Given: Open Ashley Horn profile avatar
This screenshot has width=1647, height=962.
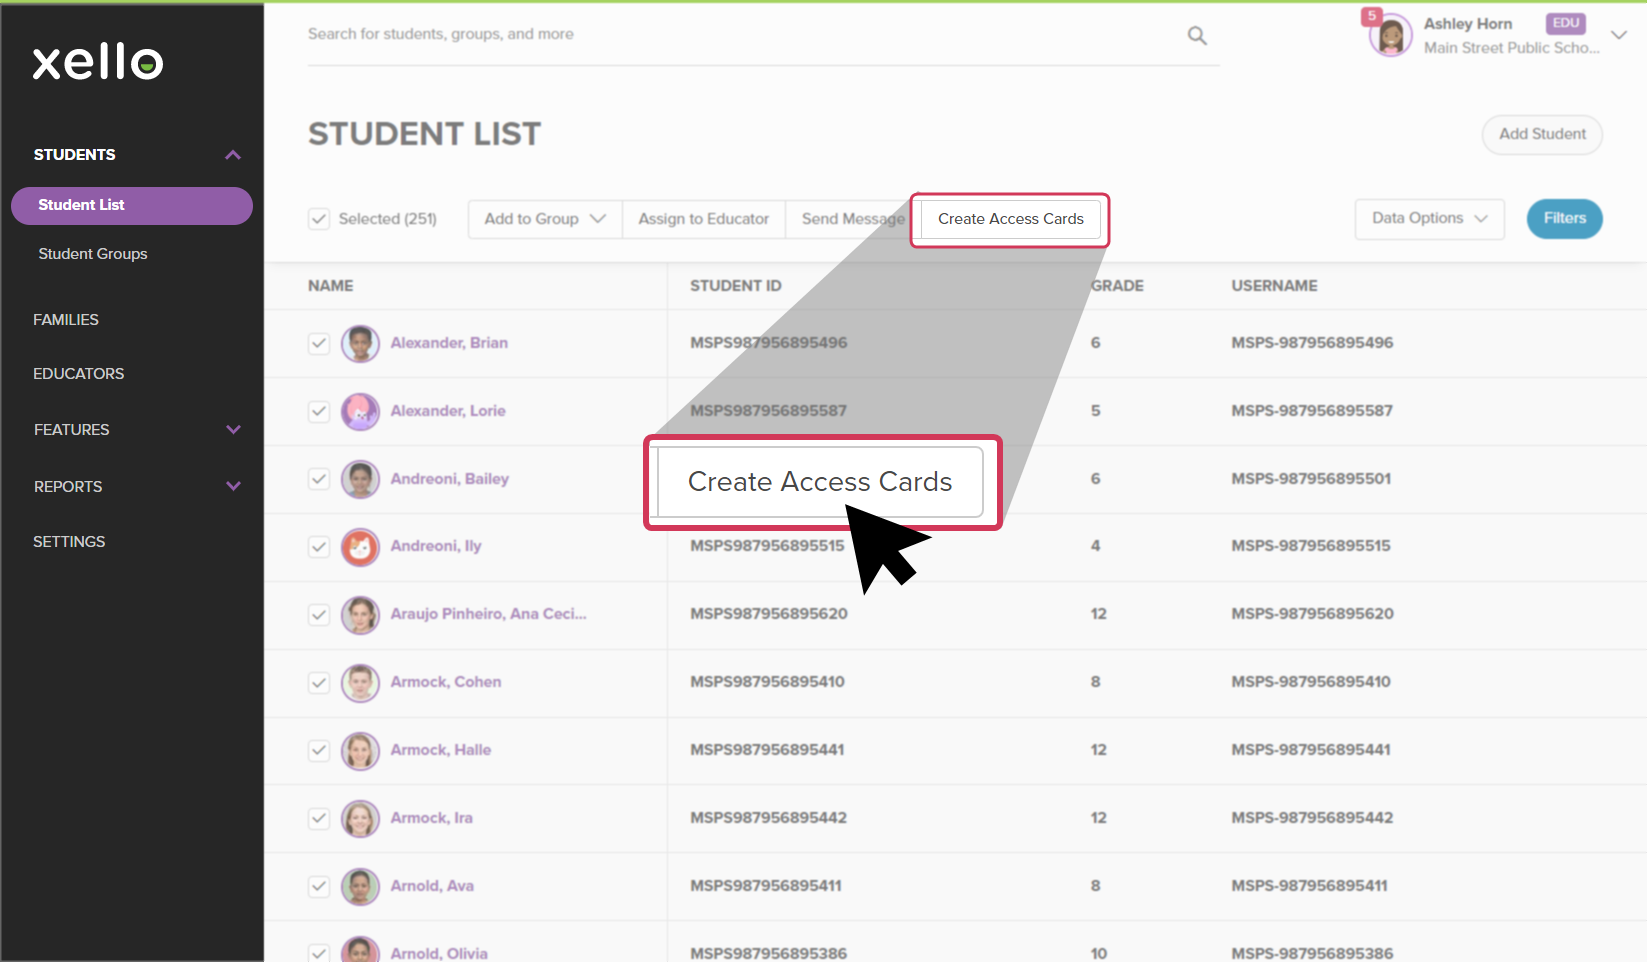Looking at the screenshot, I should [1390, 36].
